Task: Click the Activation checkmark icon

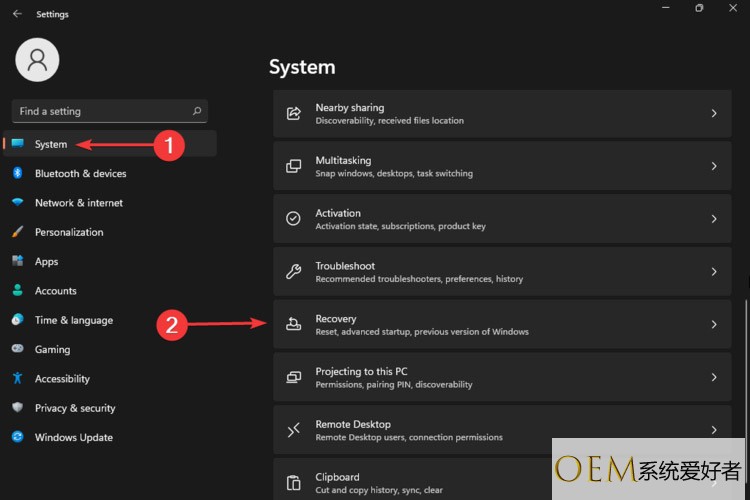Action: 294,219
